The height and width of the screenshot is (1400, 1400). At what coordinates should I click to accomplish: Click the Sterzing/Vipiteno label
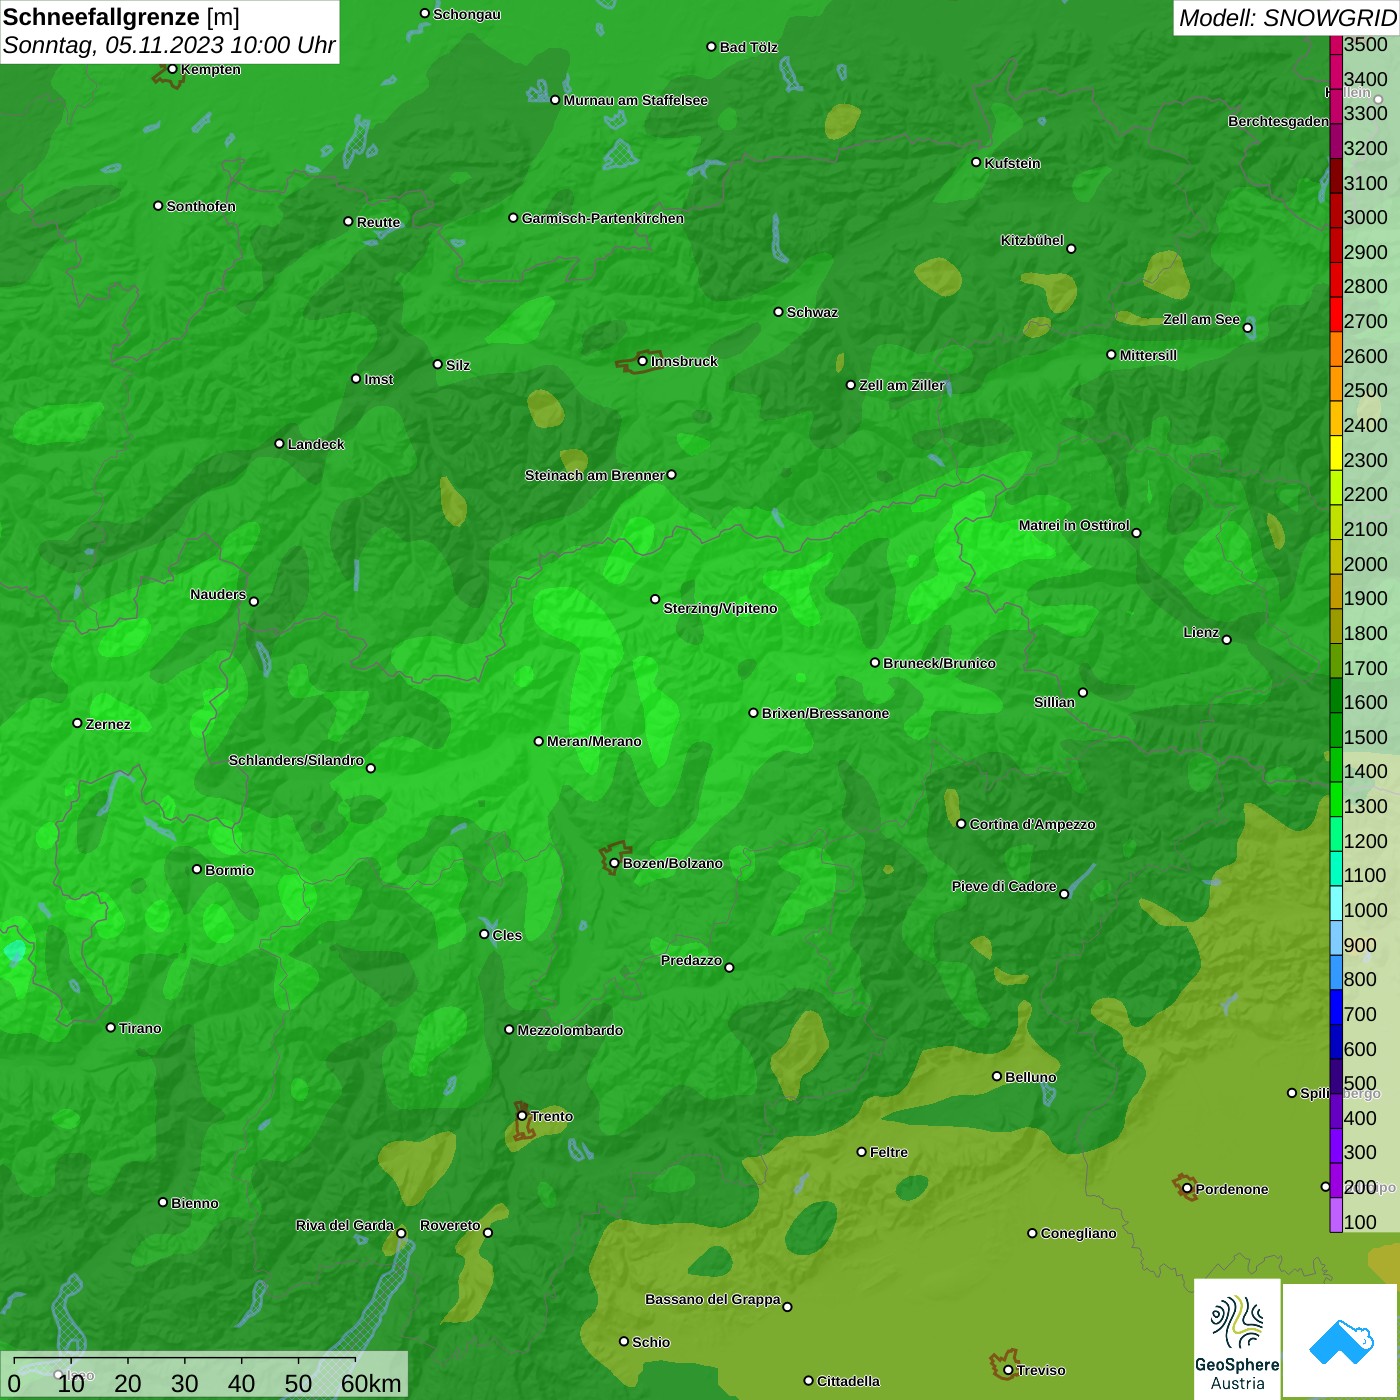(x=720, y=608)
